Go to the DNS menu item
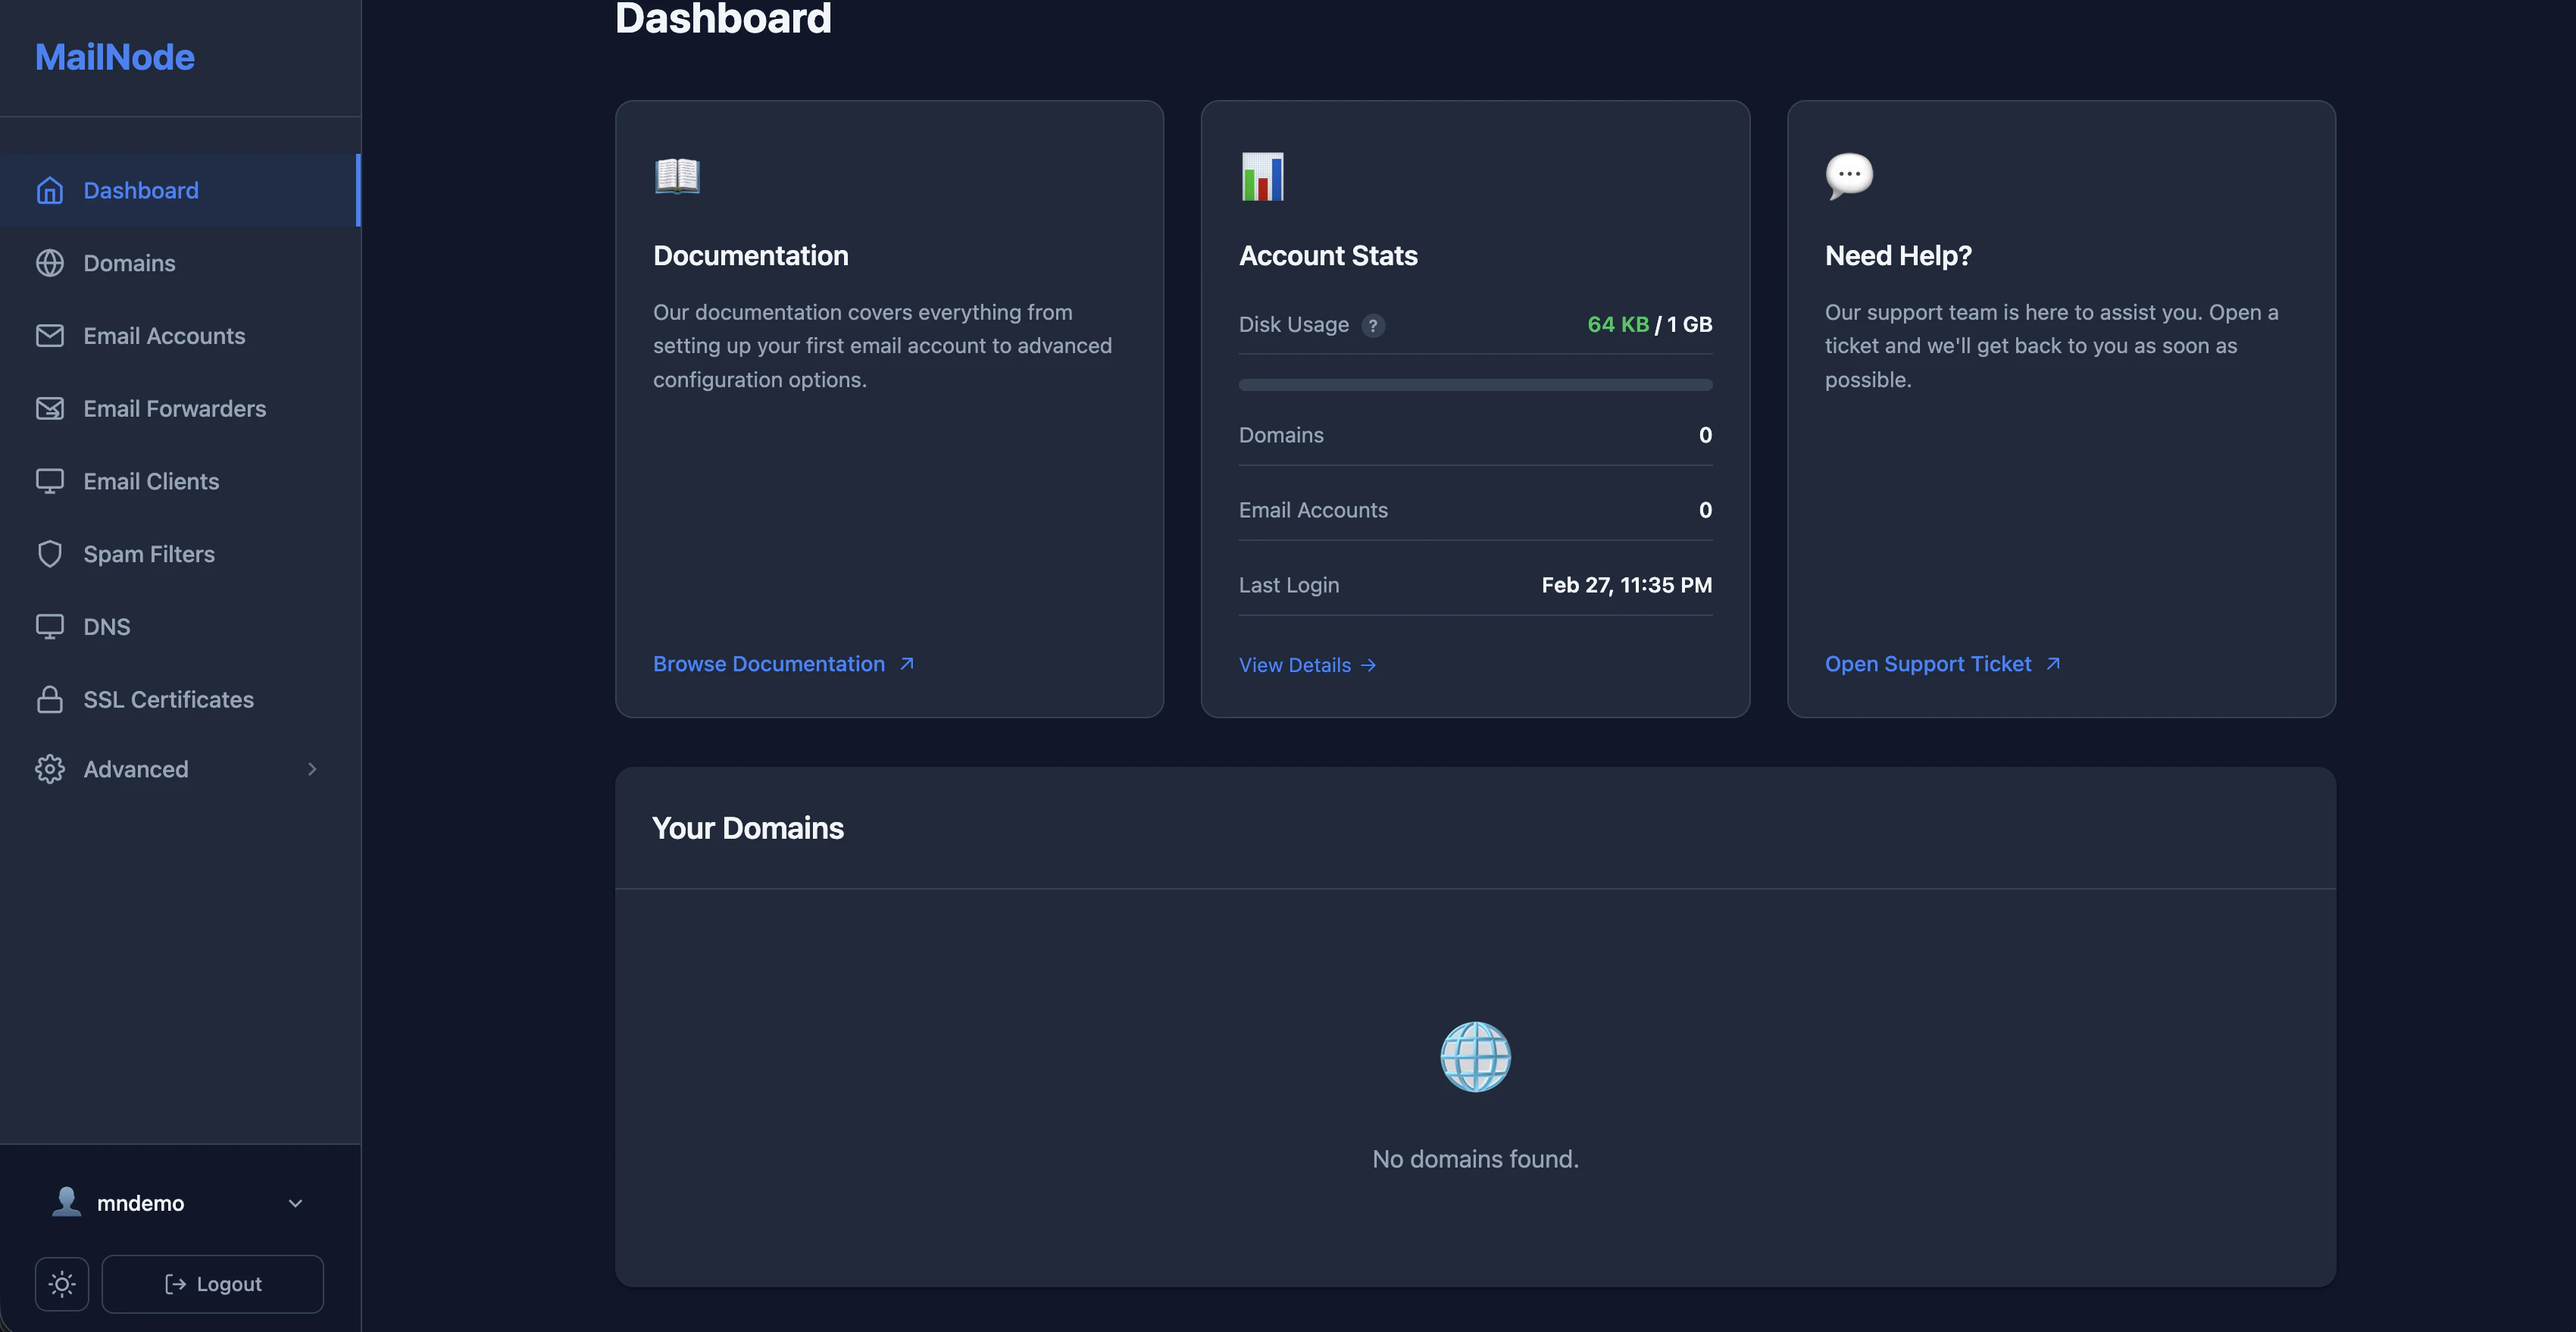 point(106,627)
